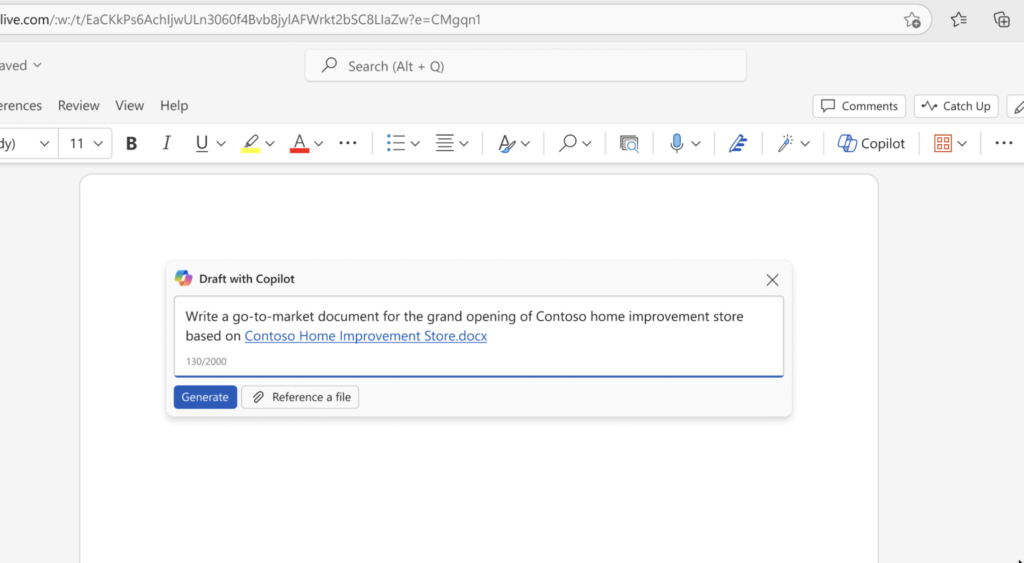Open more font options ellipsis
The image size is (1024, 563).
pyautogui.click(x=348, y=143)
